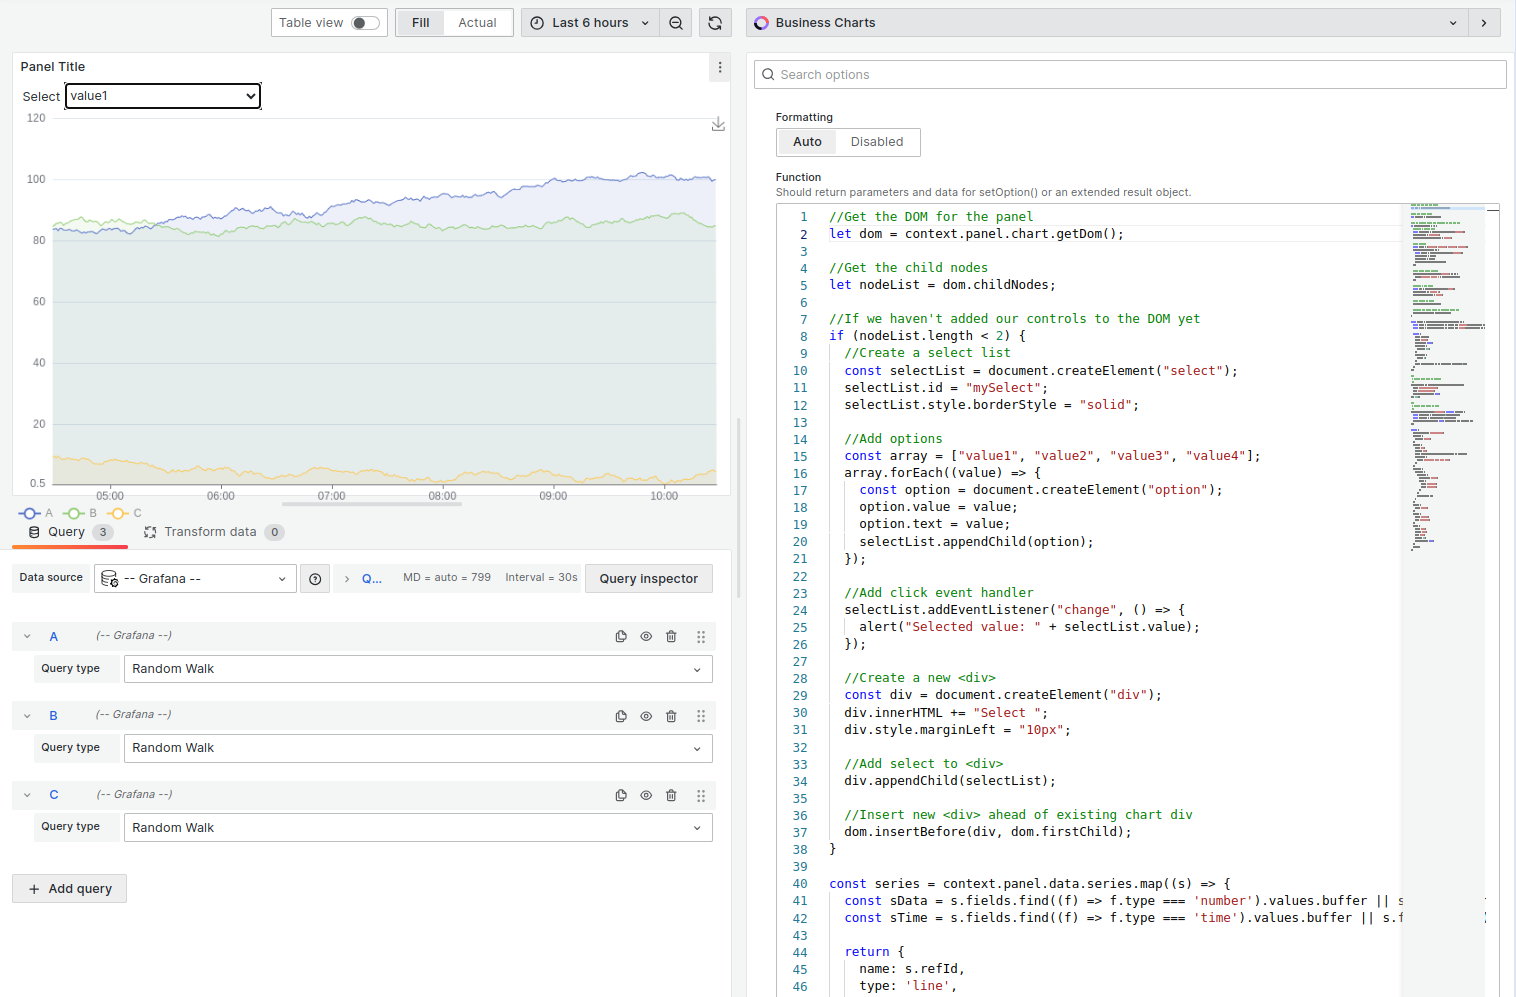Download chart using export icon above graph
This screenshot has height=997, width=1516.
pos(718,124)
